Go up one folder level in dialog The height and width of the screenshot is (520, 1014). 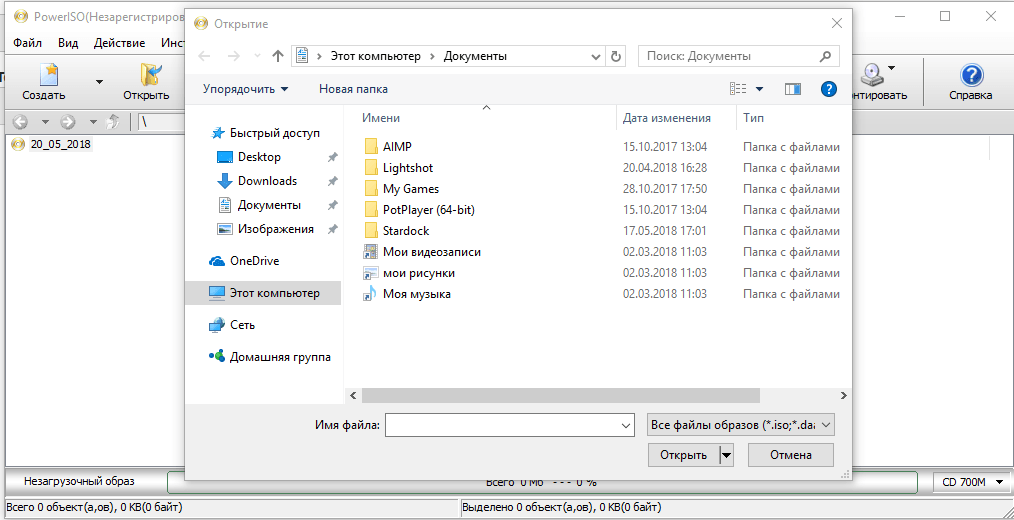tap(278, 56)
